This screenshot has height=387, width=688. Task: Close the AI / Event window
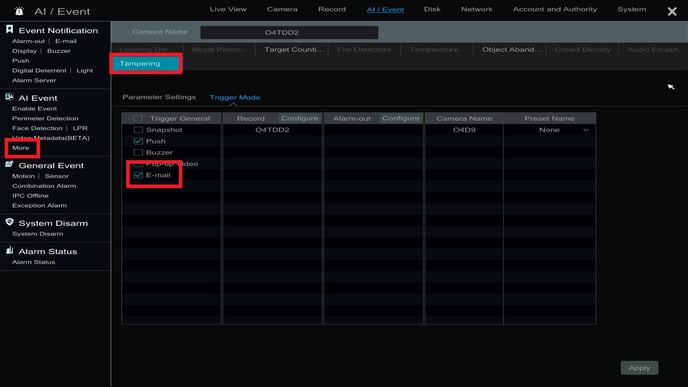(672, 11)
